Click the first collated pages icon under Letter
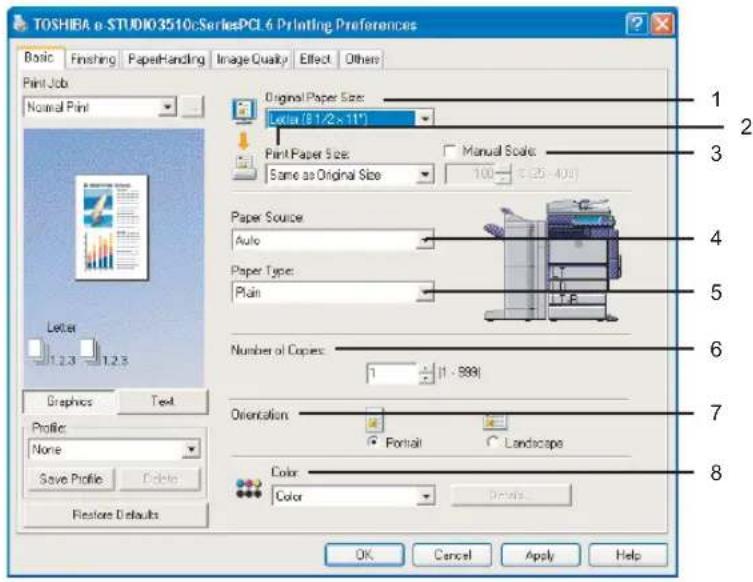The width and height of the screenshot is (753, 582). [x=38, y=352]
